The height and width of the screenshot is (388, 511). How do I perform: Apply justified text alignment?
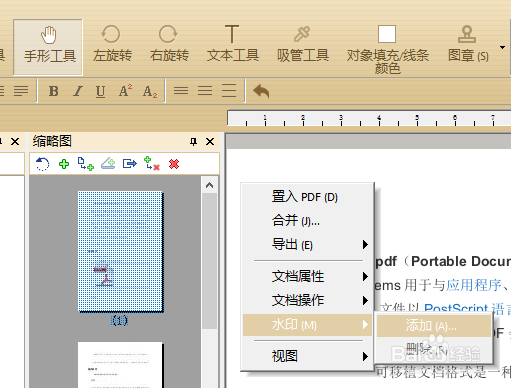pos(21,91)
